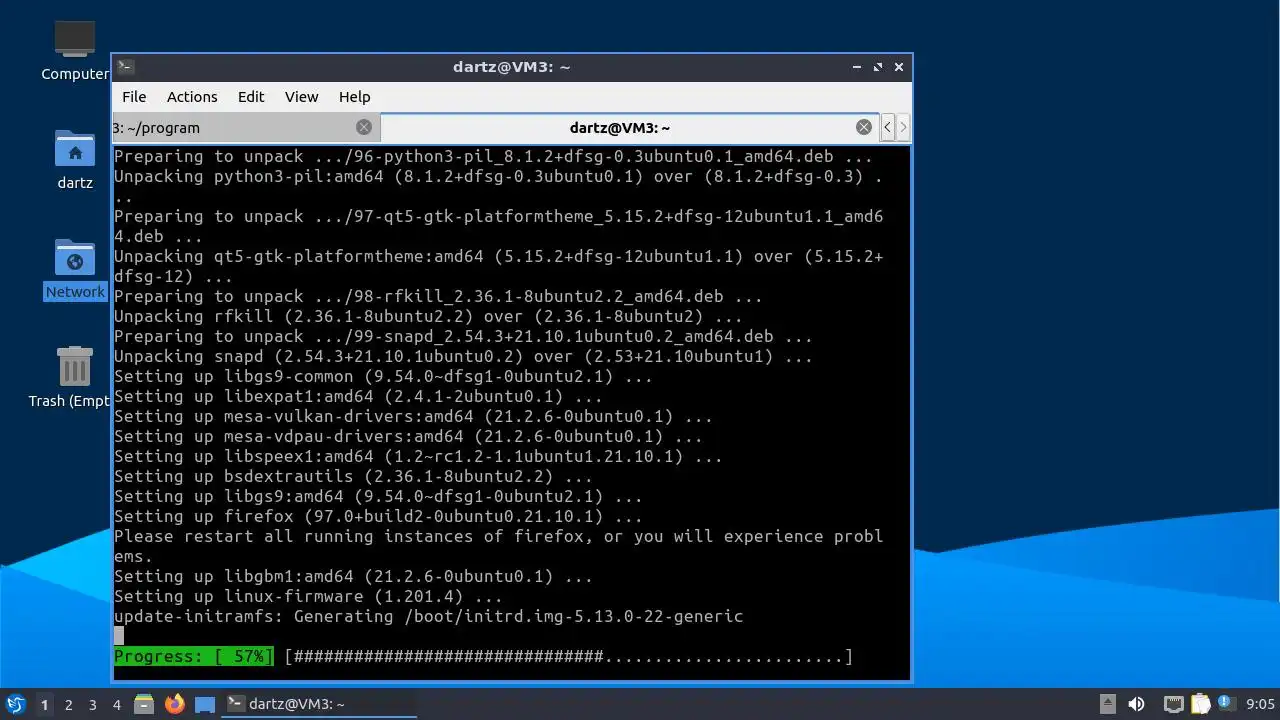Image resolution: width=1280 pixels, height=720 pixels.
Task: Click the "Preparing to unpack .../99-snapd" line
Action: point(463,337)
